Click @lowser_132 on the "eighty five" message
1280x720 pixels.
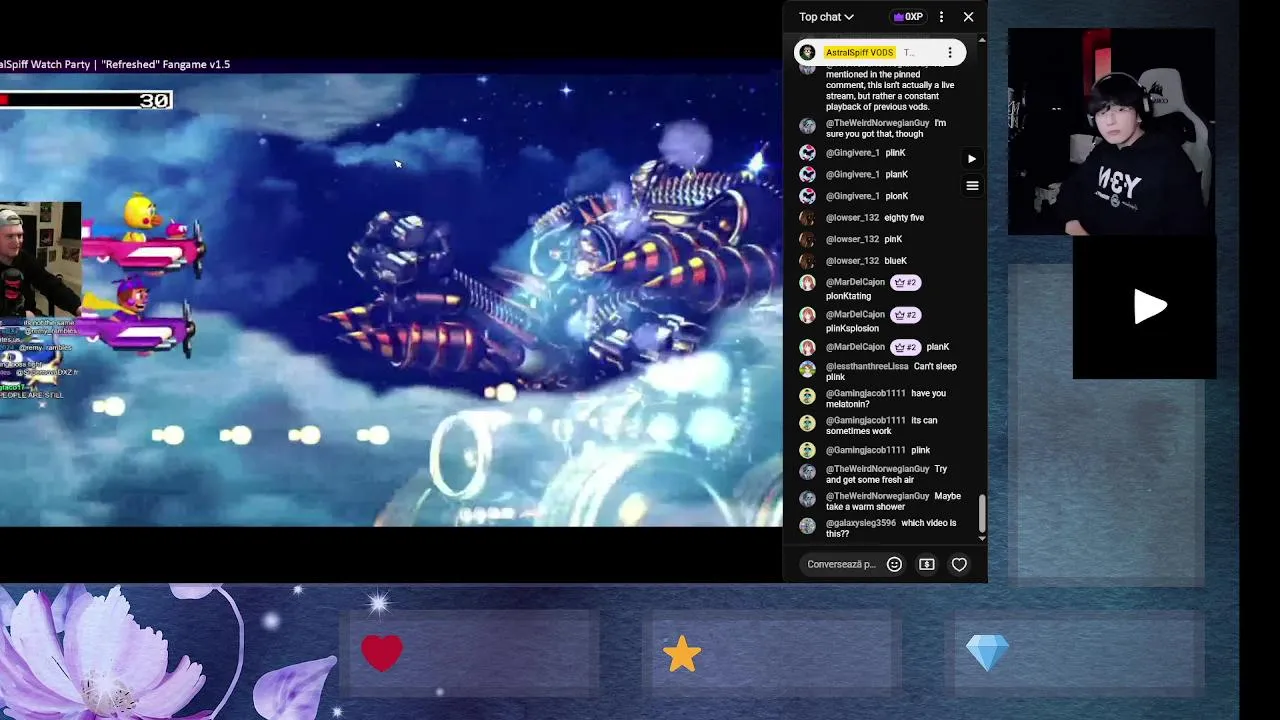[852, 217]
